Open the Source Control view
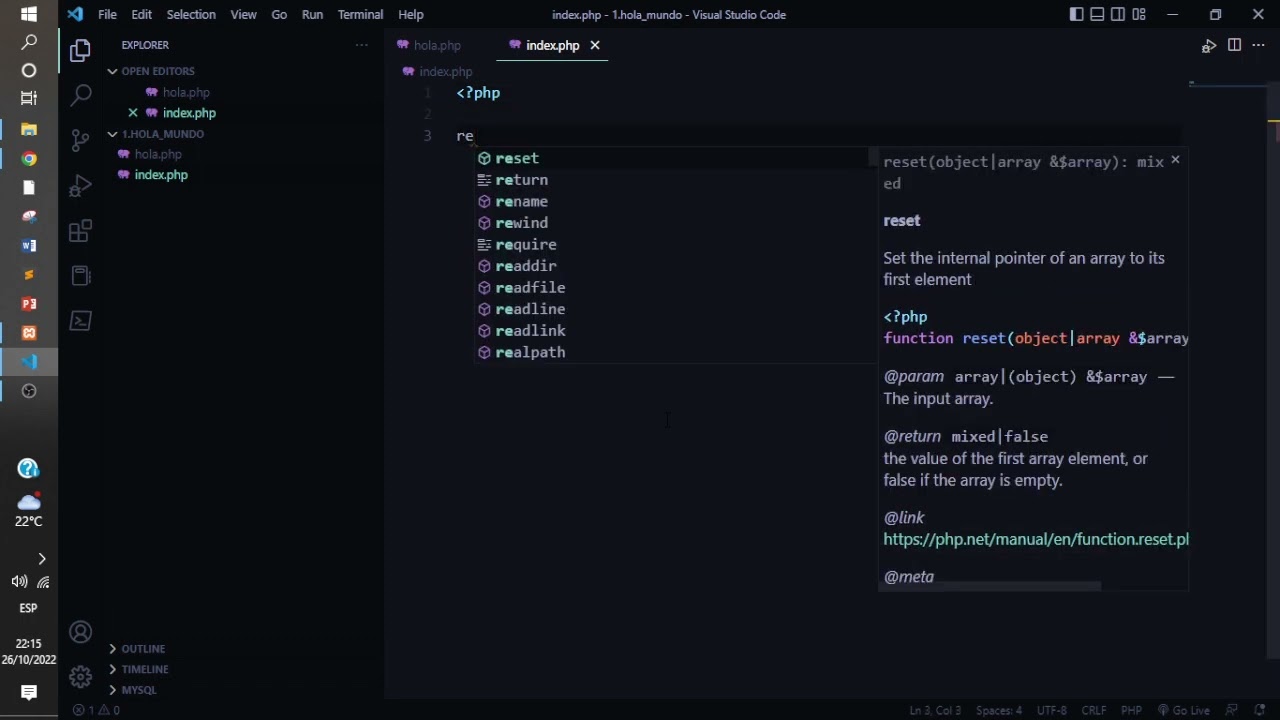 coord(81,140)
